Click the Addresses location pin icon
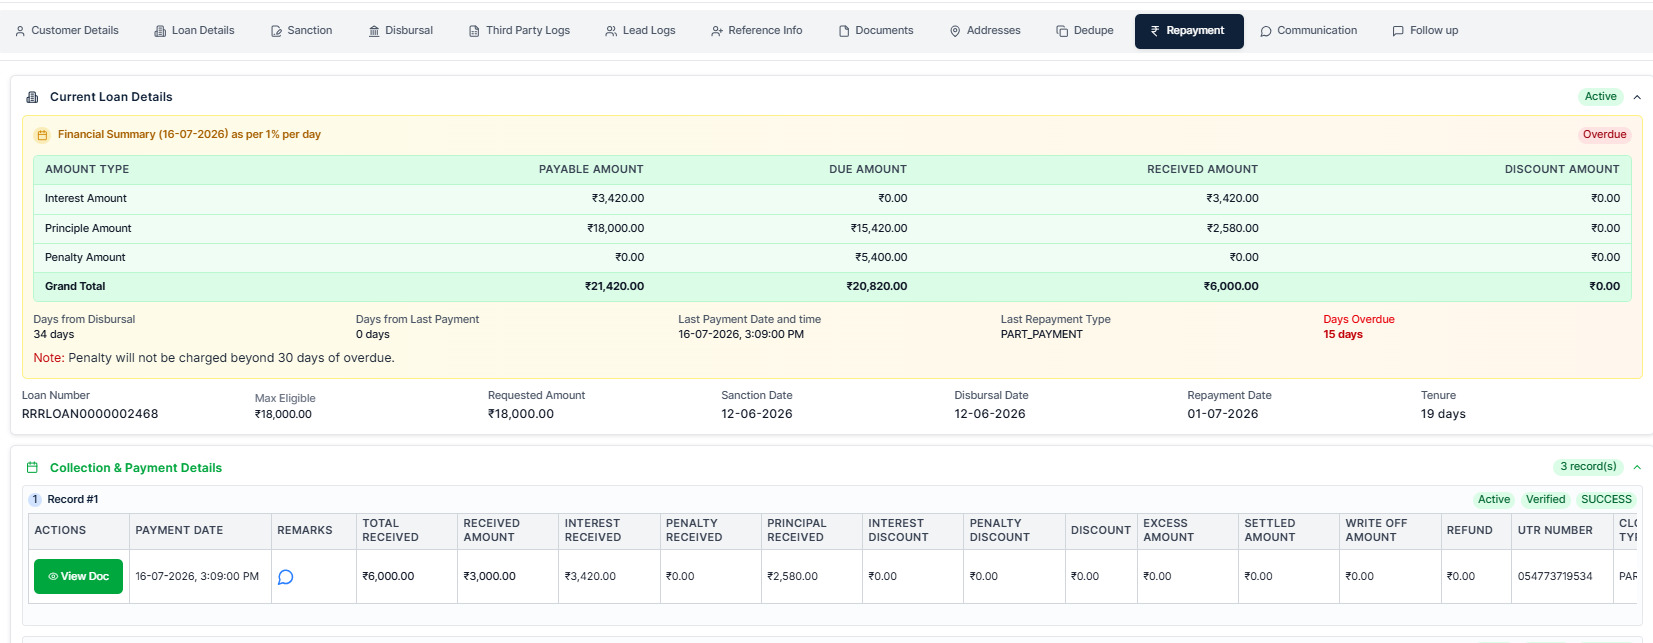The height and width of the screenshot is (643, 1653). pos(955,31)
